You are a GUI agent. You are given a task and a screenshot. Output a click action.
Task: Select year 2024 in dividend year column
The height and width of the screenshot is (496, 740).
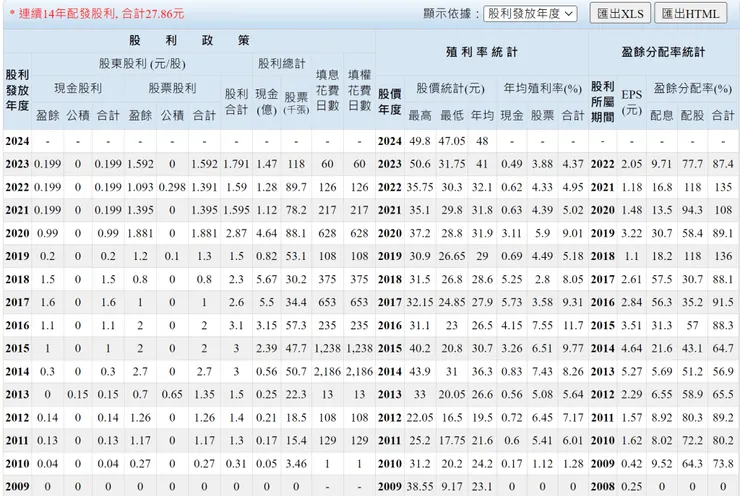click(17, 141)
